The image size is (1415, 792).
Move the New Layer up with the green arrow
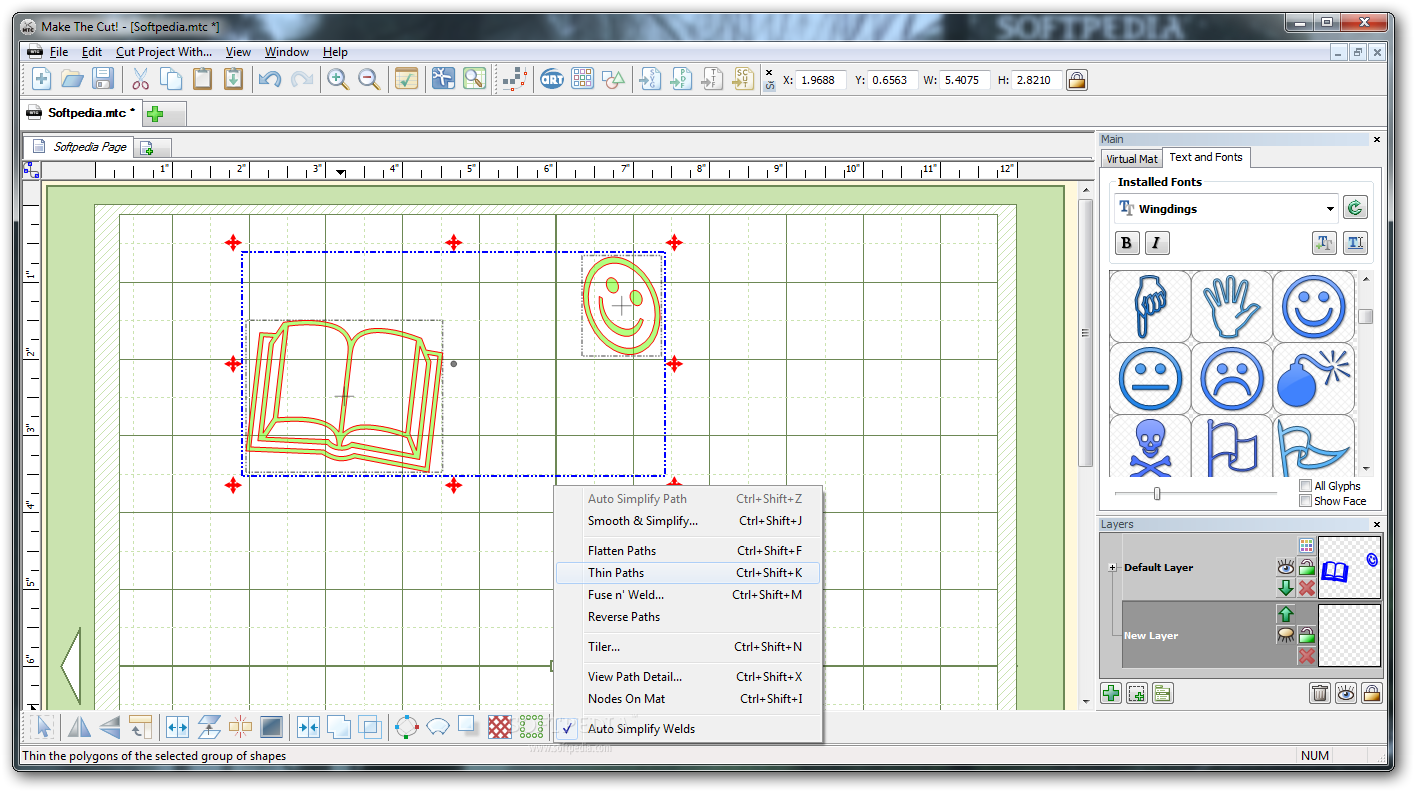tap(1286, 614)
